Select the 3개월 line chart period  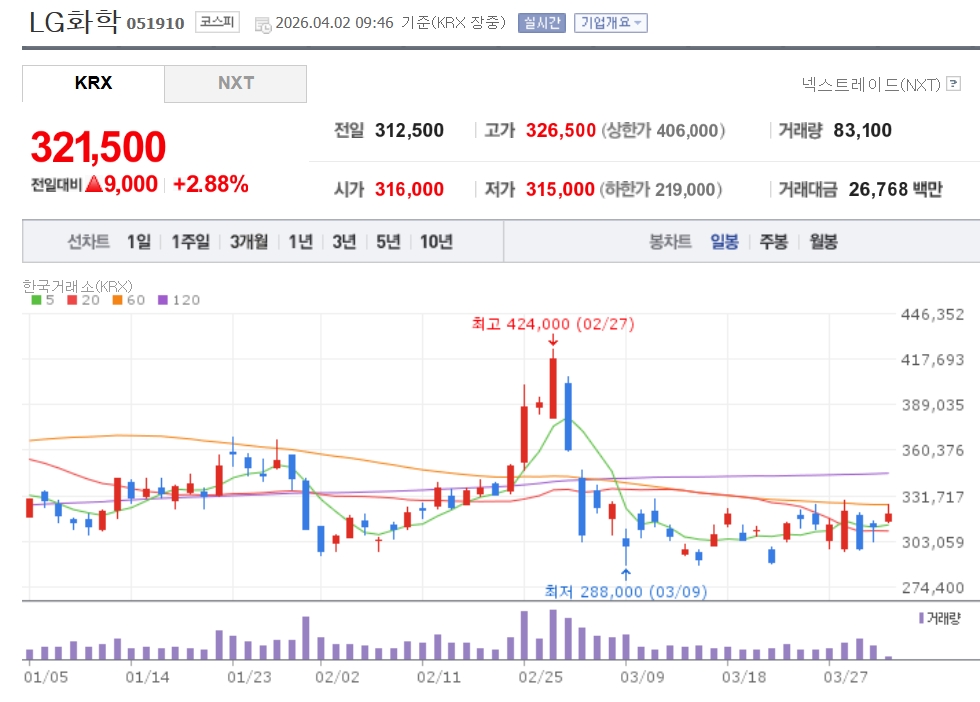tap(249, 241)
